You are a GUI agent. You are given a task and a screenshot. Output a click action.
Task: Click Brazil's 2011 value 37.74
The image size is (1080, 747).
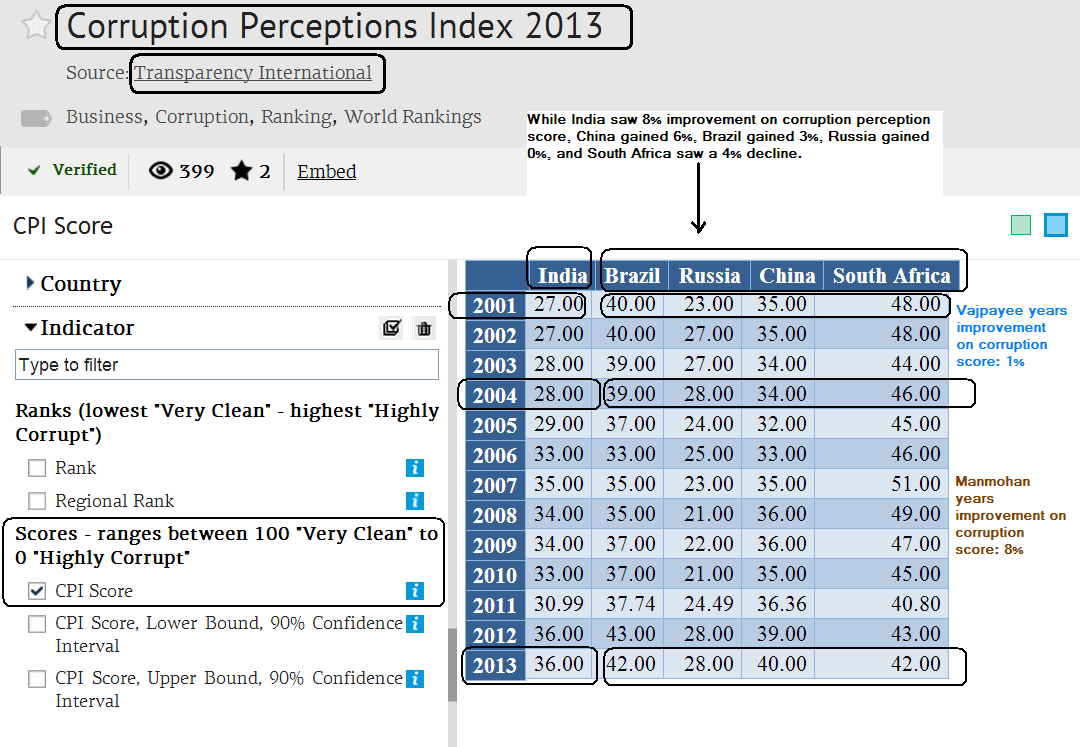(630, 604)
